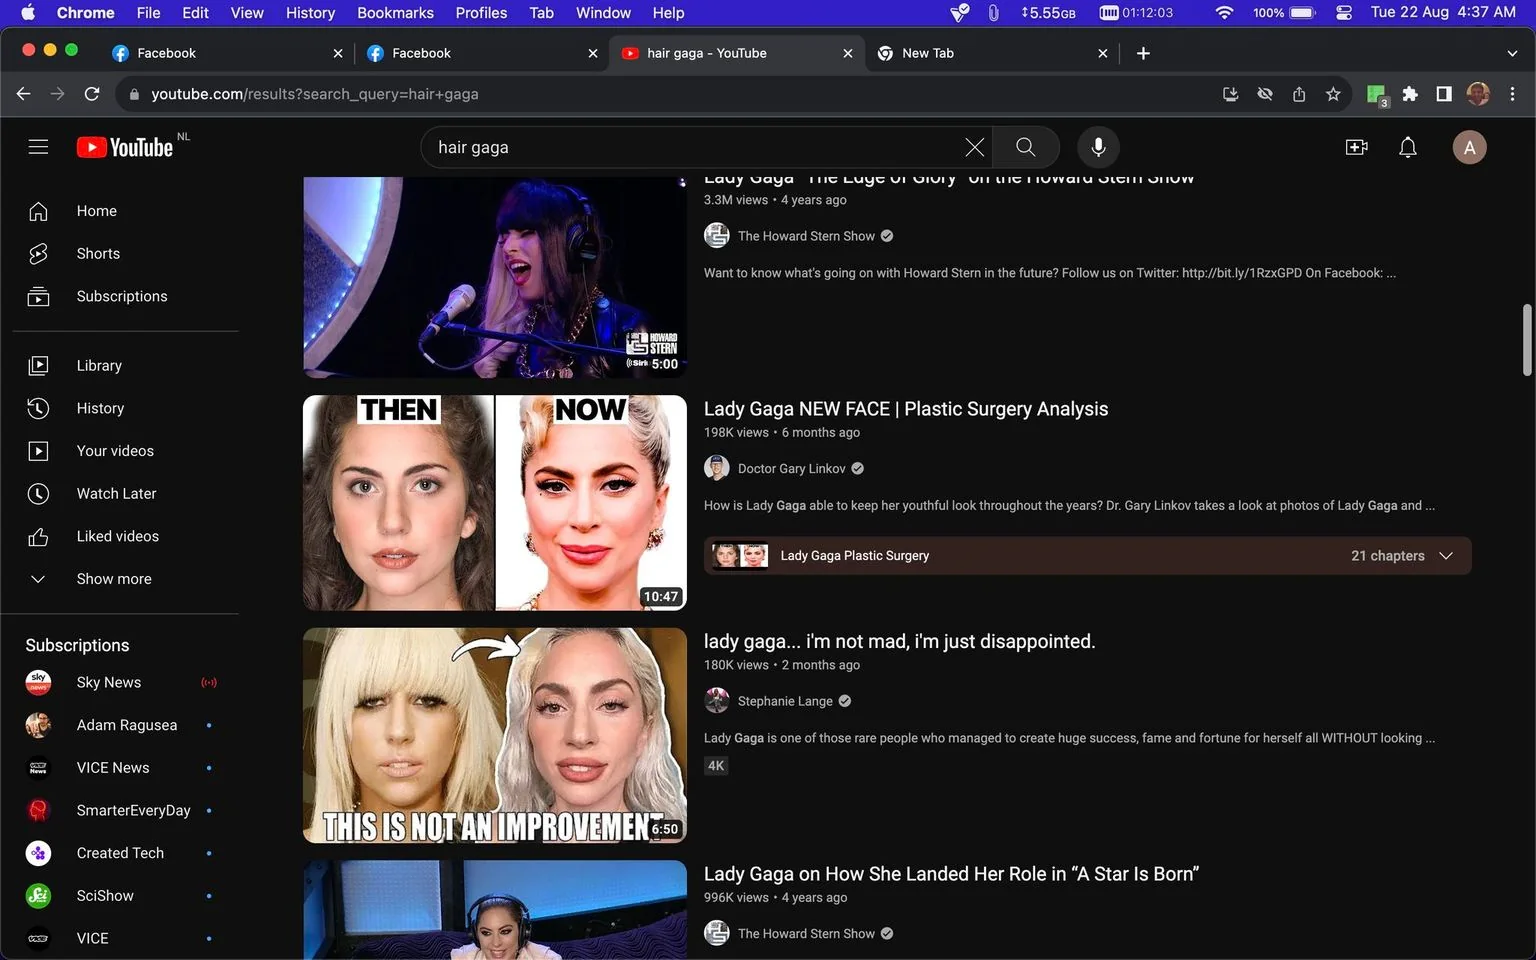Open macOS Control Center icon

1343,13
